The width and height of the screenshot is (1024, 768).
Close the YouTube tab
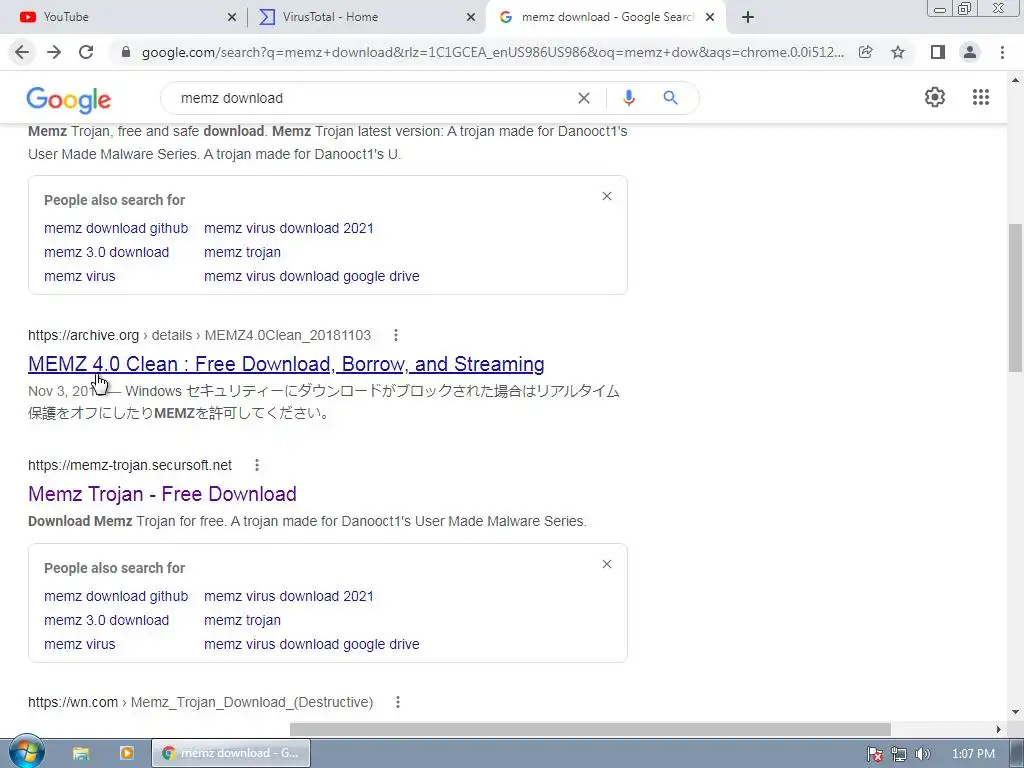click(232, 17)
